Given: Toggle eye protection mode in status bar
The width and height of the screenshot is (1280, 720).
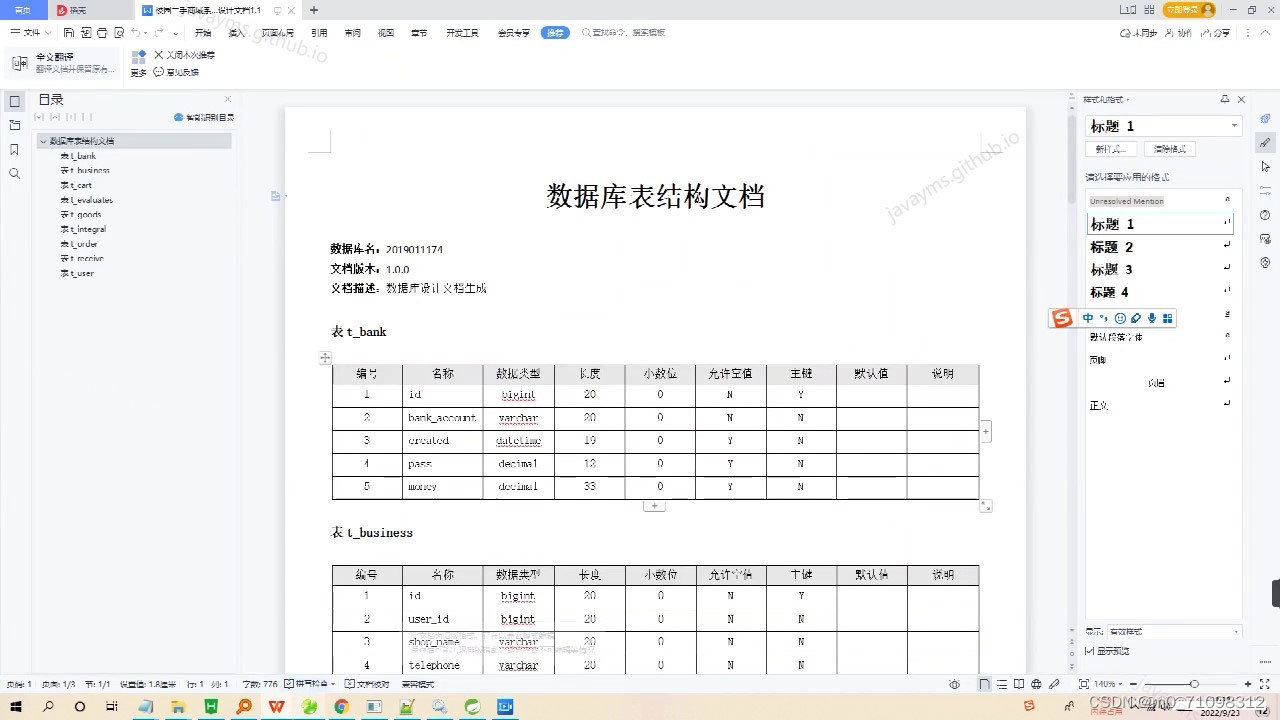Looking at the screenshot, I should tap(955, 684).
